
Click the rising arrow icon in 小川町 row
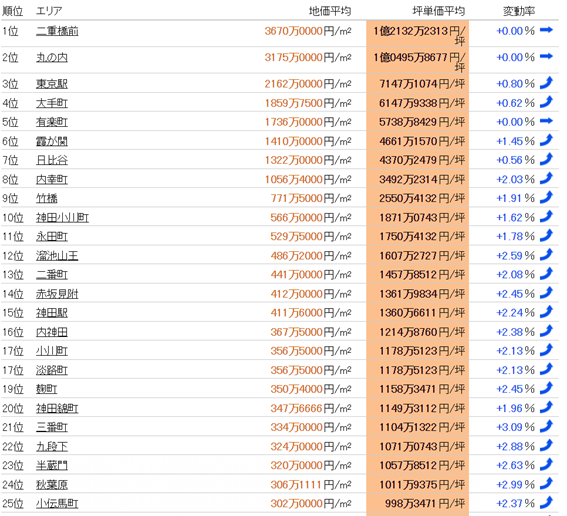(546, 350)
